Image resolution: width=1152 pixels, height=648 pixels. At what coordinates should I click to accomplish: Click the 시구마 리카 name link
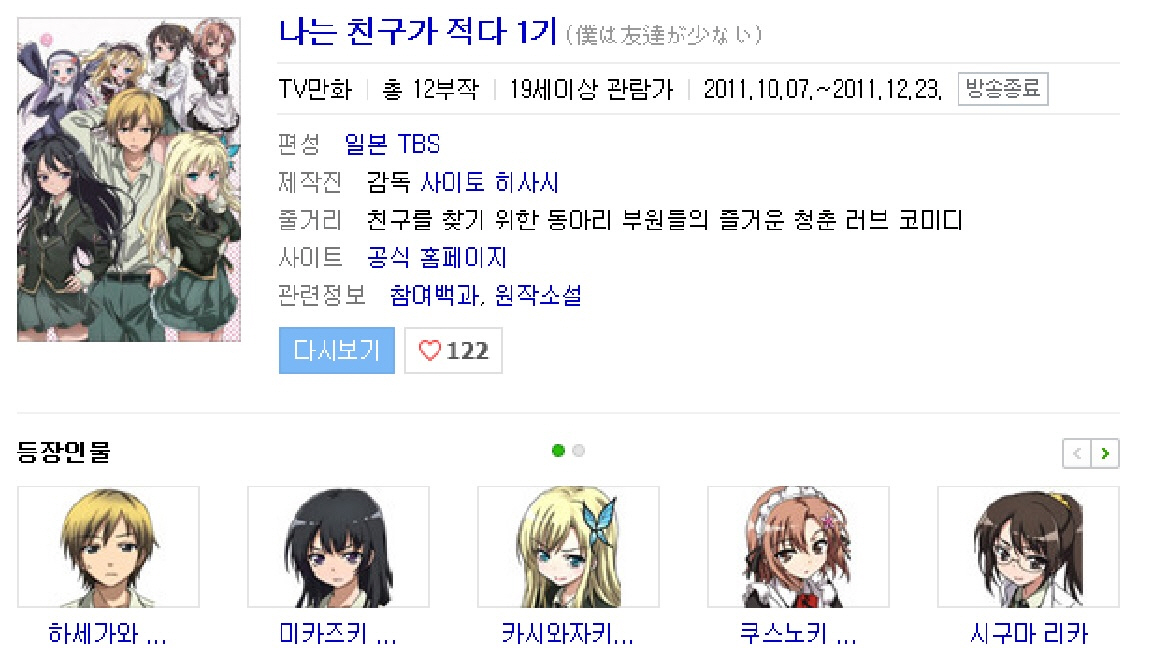1029,633
